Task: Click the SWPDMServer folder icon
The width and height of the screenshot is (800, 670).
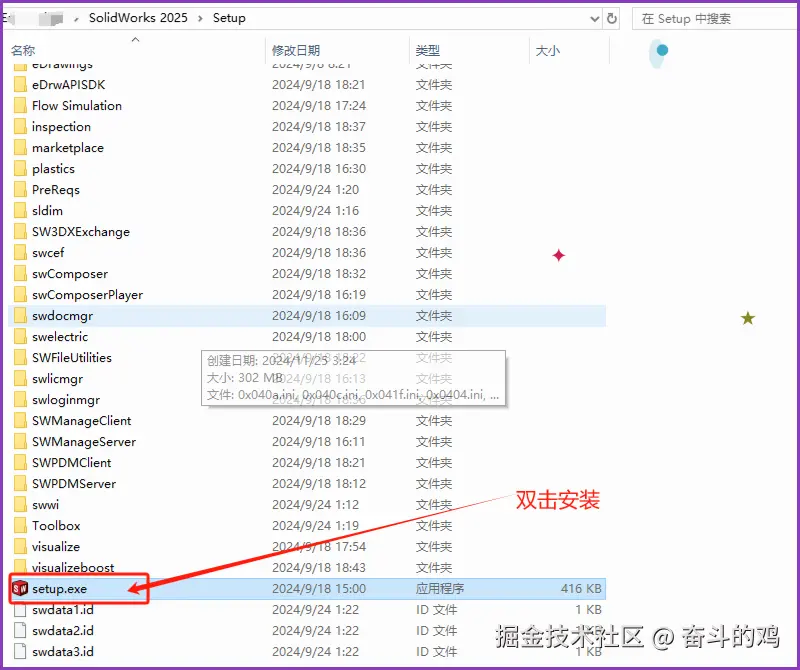Action: tap(20, 483)
